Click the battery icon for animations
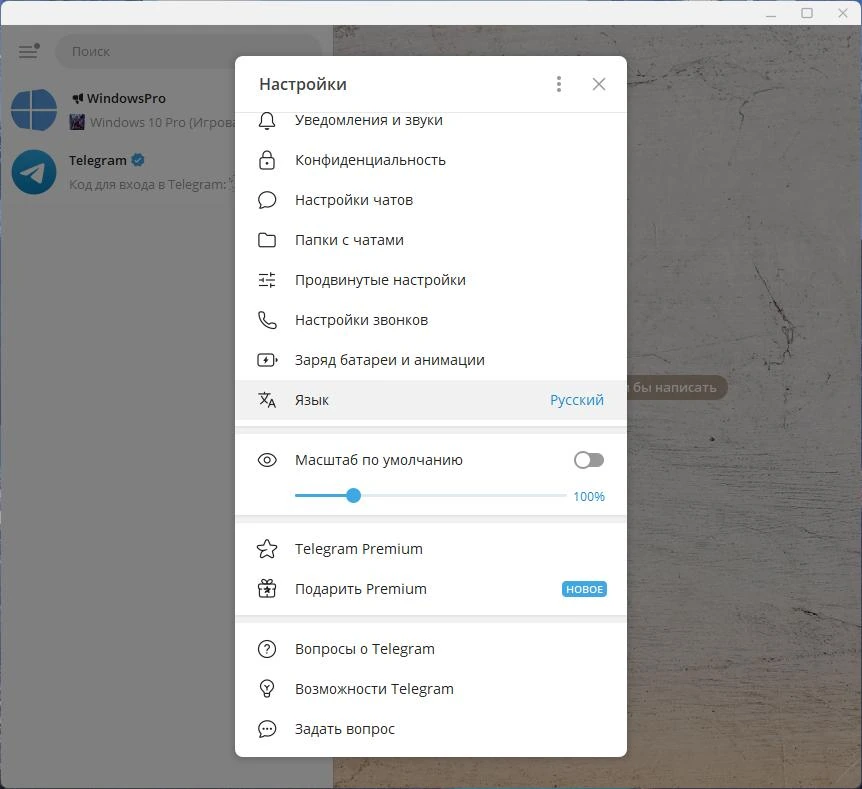Image resolution: width=862 pixels, height=789 pixels. [267, 360]
